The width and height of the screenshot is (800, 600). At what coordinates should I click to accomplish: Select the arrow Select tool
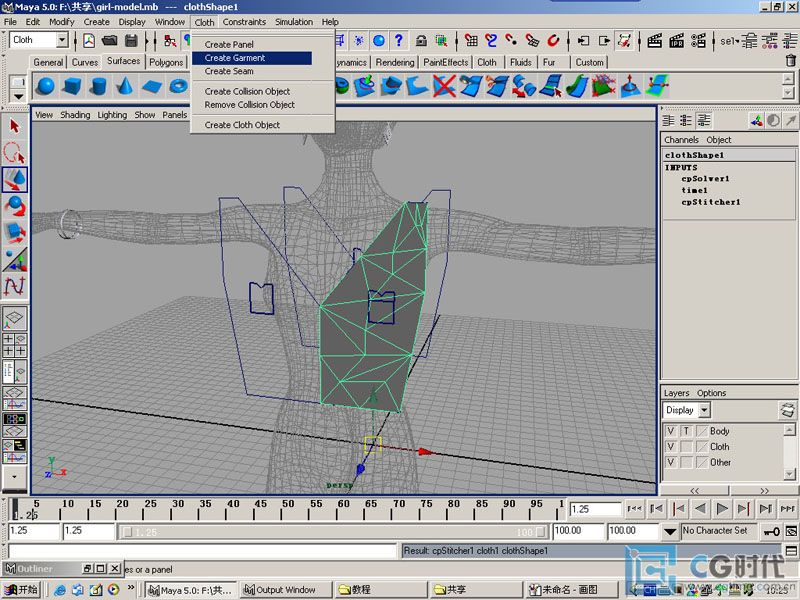click(x=14, y=126)
